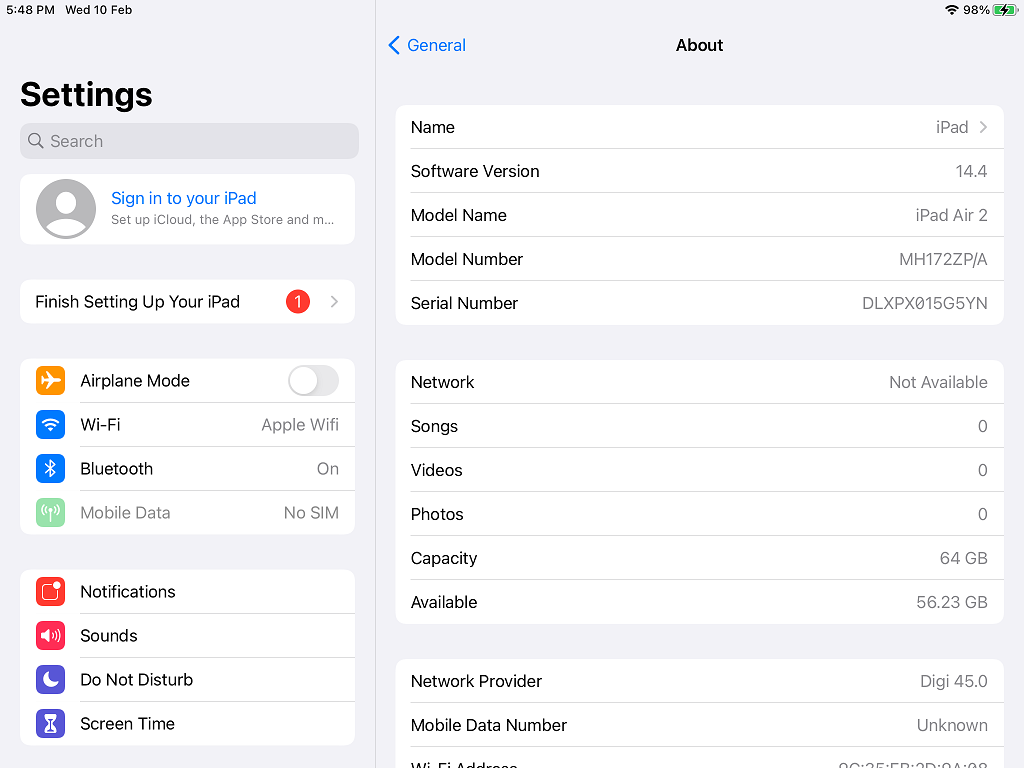Tap the Do Not Disturb moon icon
Screen dimensions: 1024x768
pos(50,680)
